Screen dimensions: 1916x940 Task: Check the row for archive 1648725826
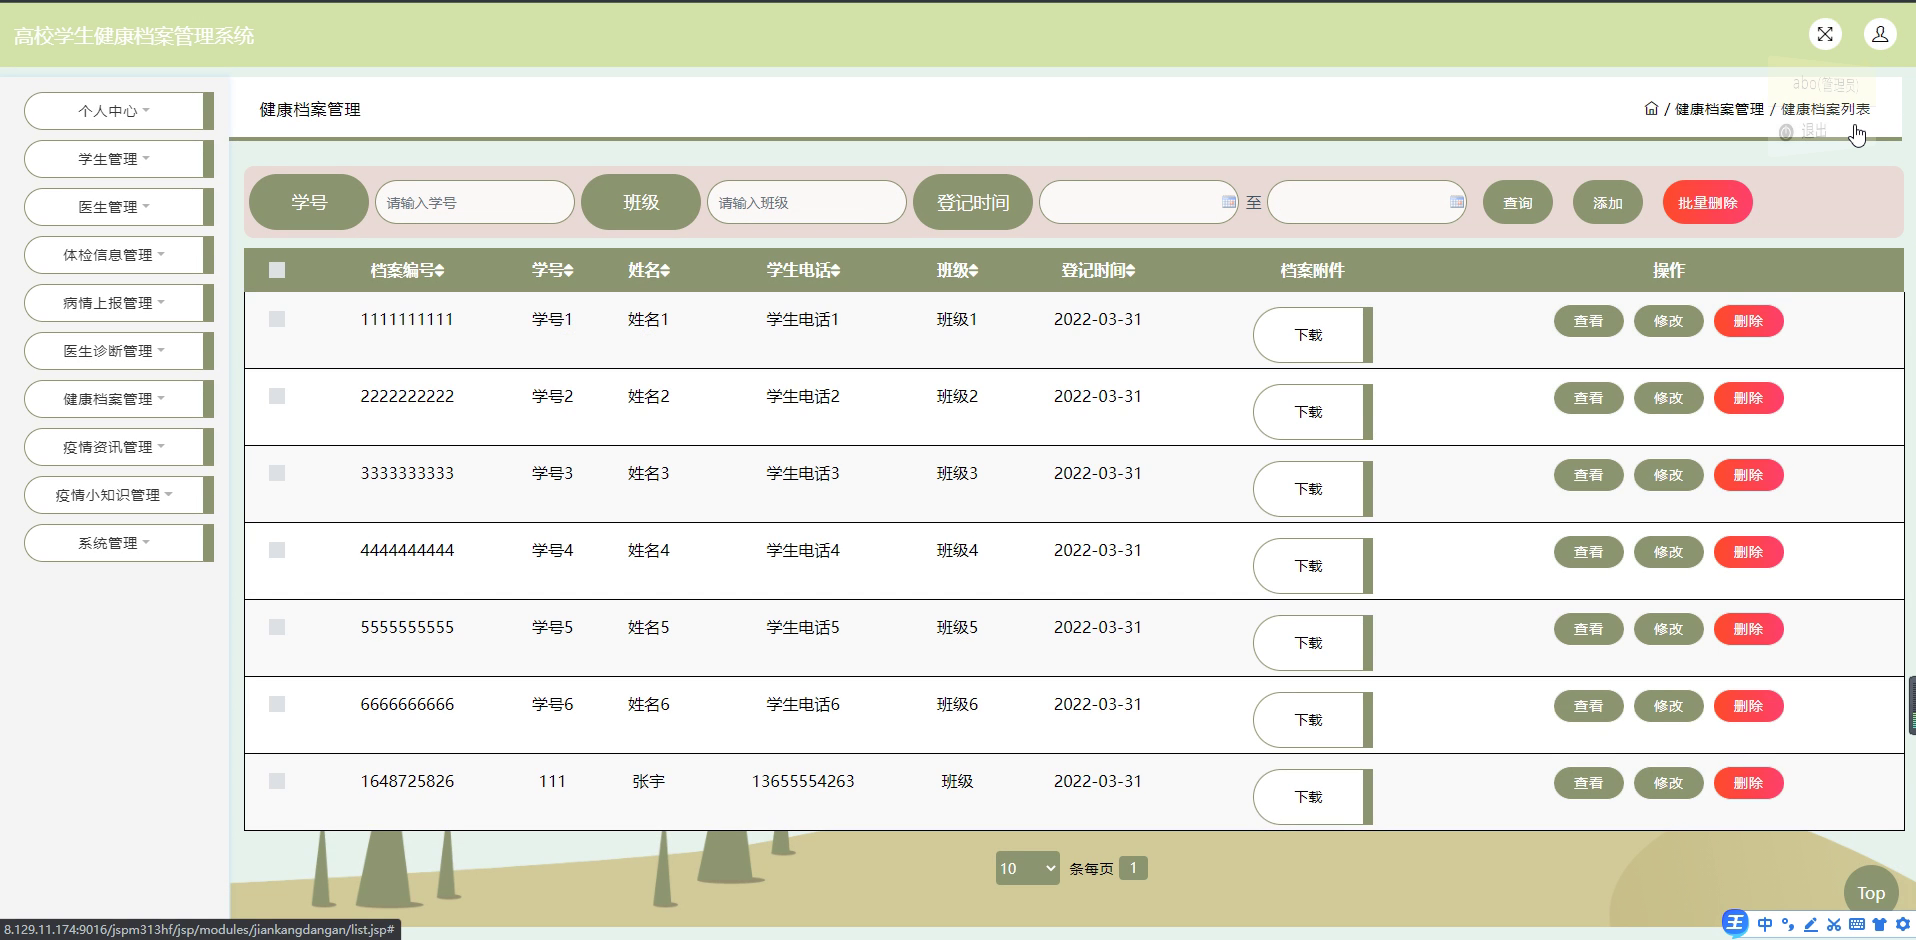pyautogui.click(x=277, y=781)
